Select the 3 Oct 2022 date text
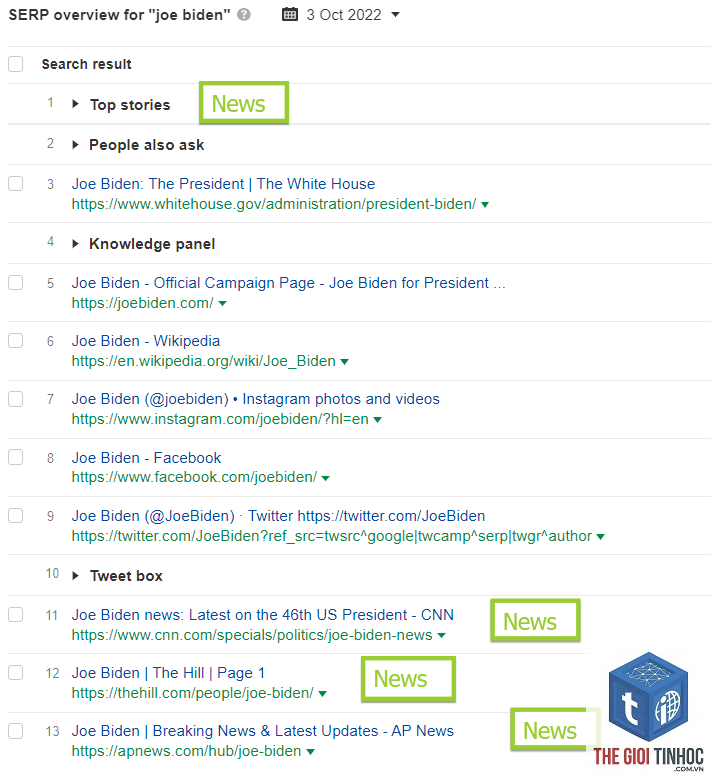 (x=344, y=15)
